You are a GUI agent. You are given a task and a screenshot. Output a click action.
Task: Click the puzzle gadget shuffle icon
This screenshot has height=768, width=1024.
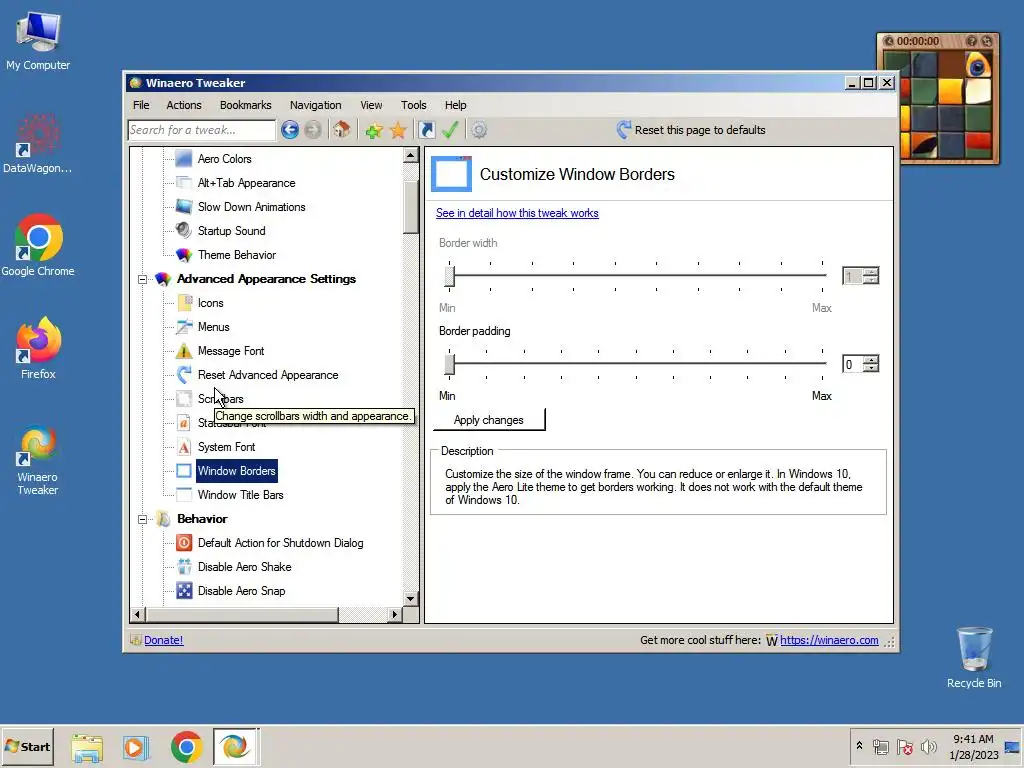[x=986, y=41]
